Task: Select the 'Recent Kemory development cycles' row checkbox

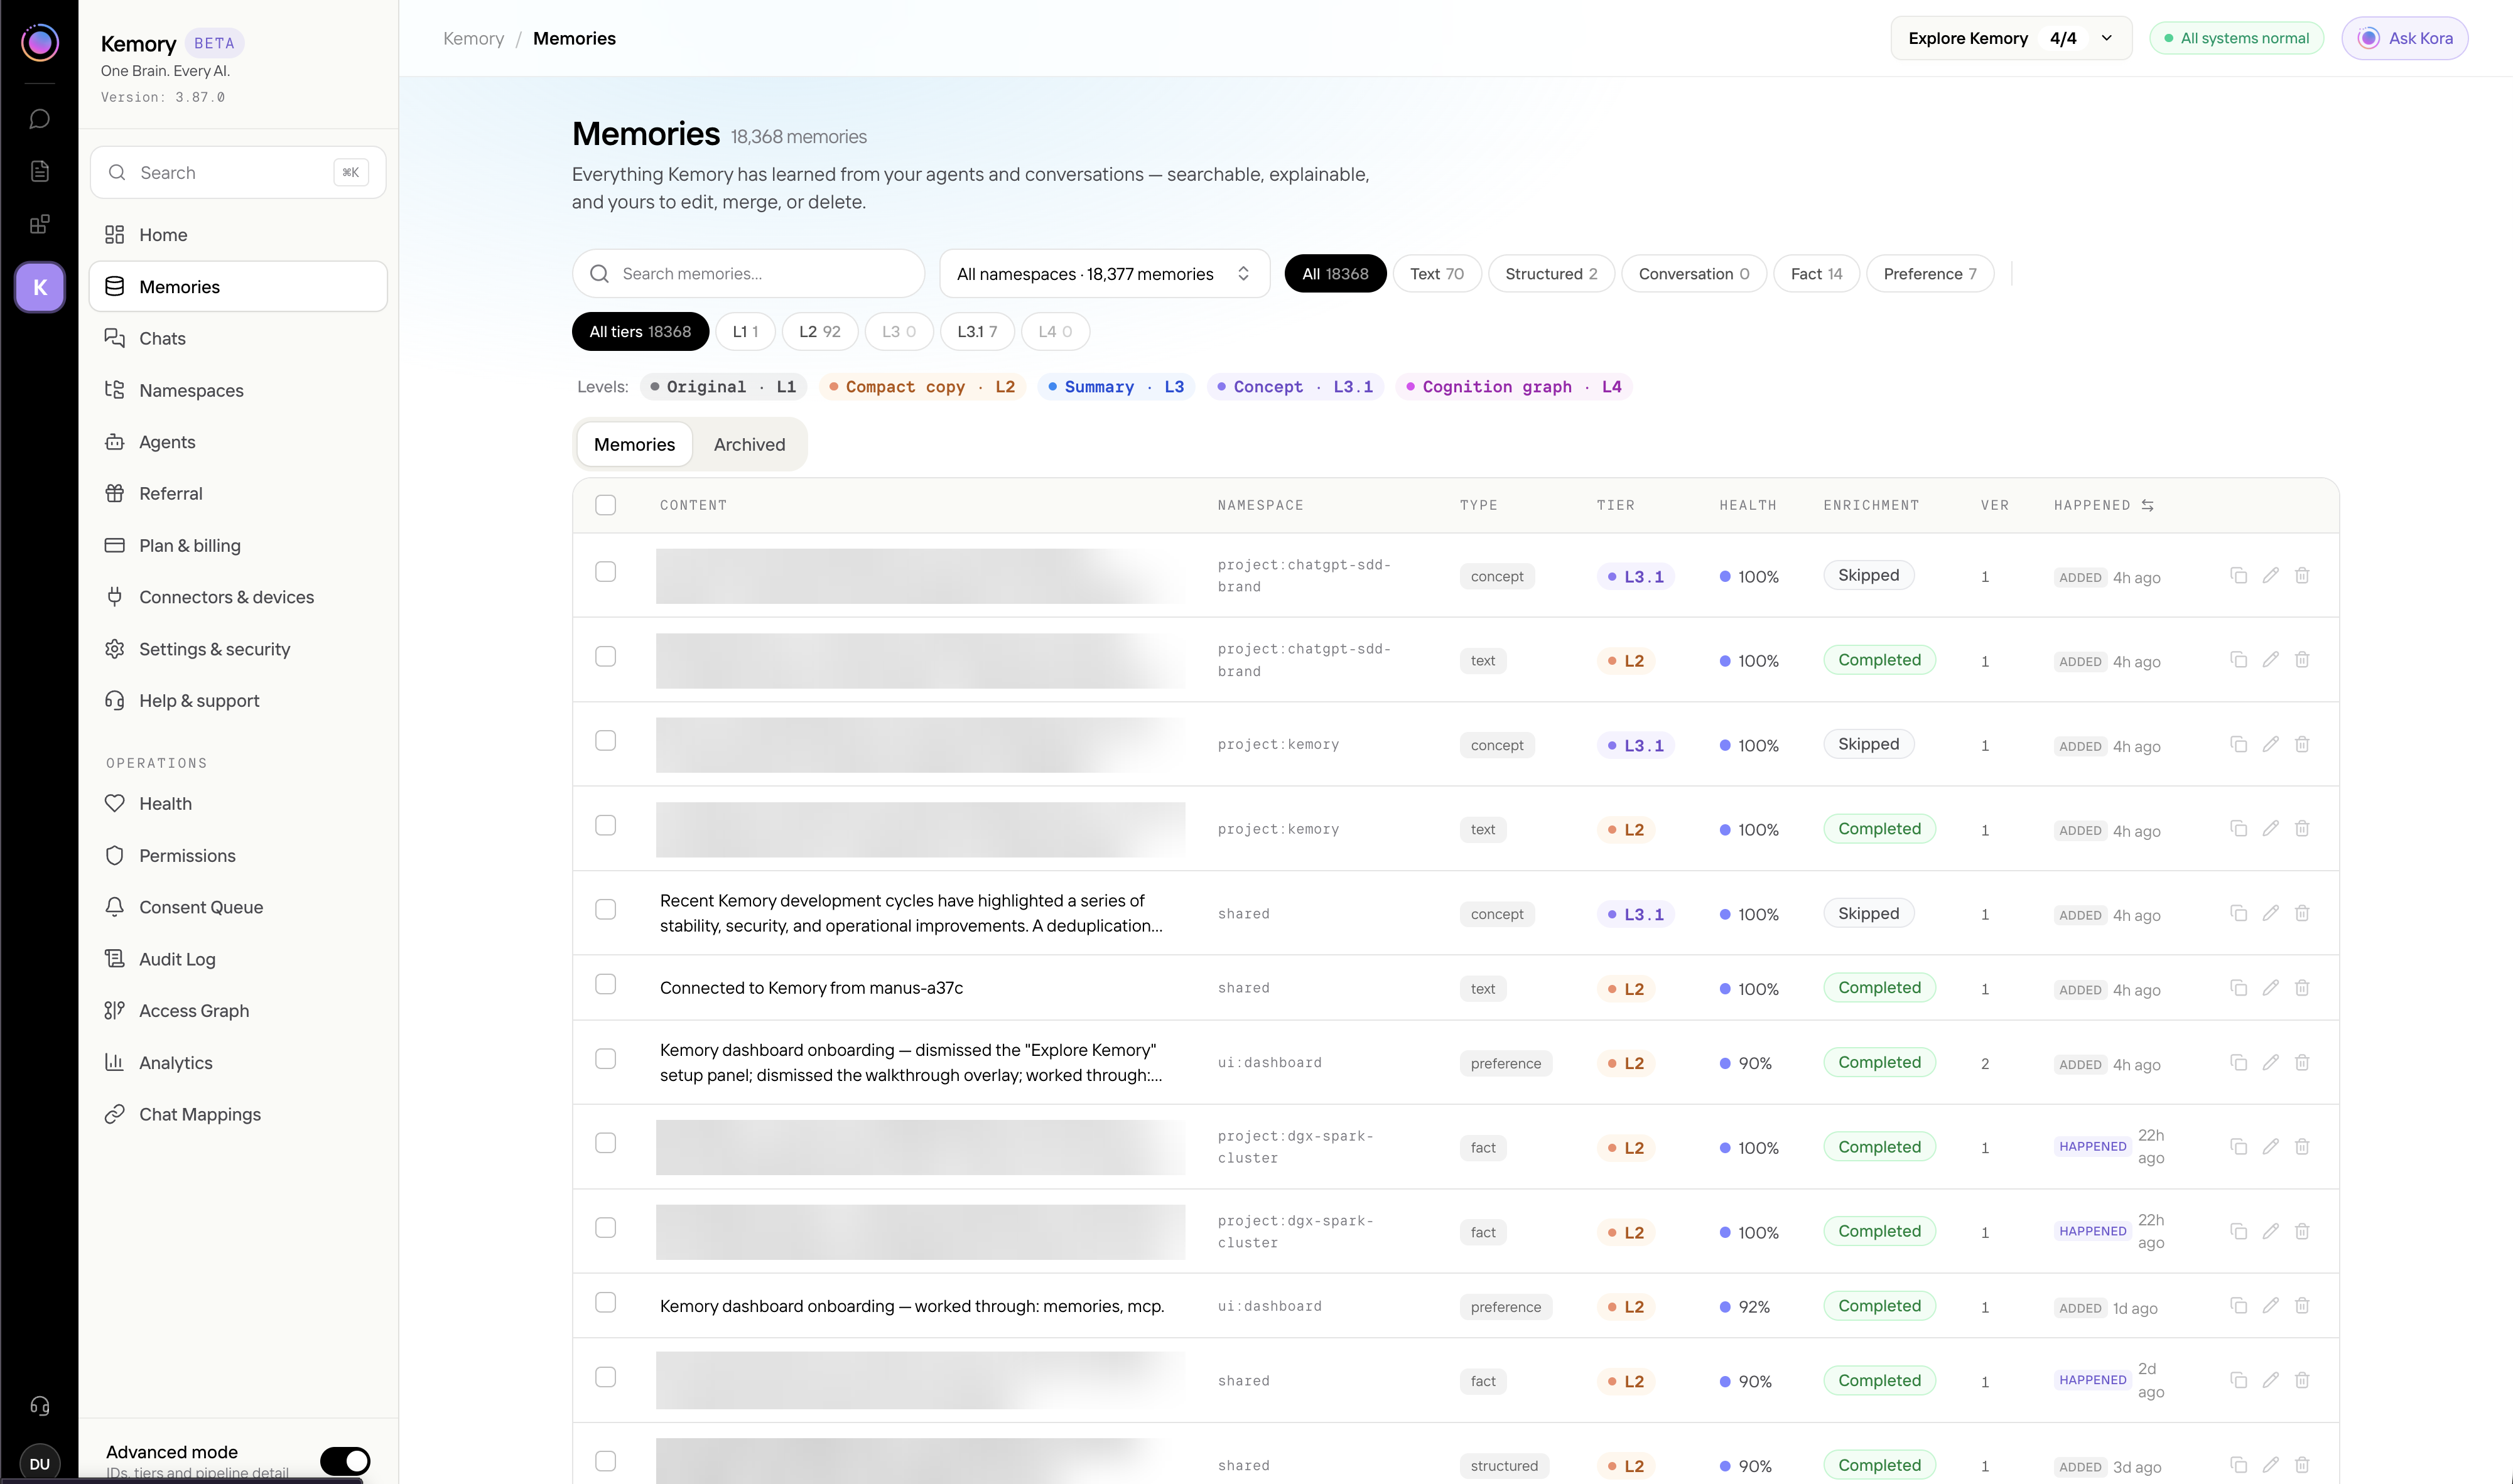Action: click(x=605, y=909)
